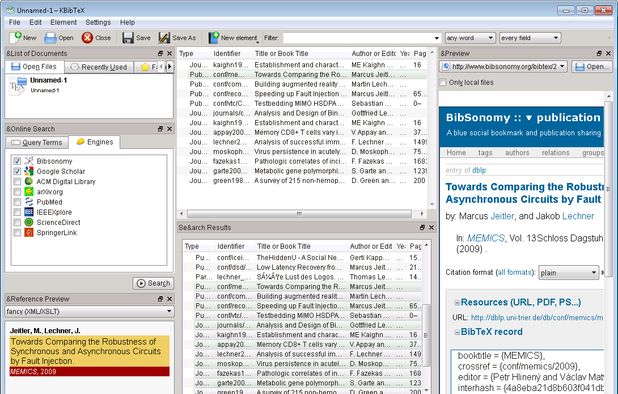Open the Help menu

[x=127, y=22]
